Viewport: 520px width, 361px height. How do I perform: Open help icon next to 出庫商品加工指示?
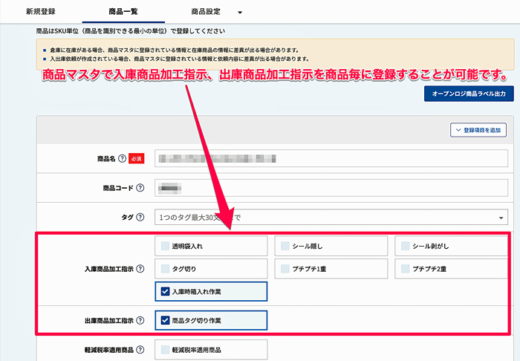[140, 320]
